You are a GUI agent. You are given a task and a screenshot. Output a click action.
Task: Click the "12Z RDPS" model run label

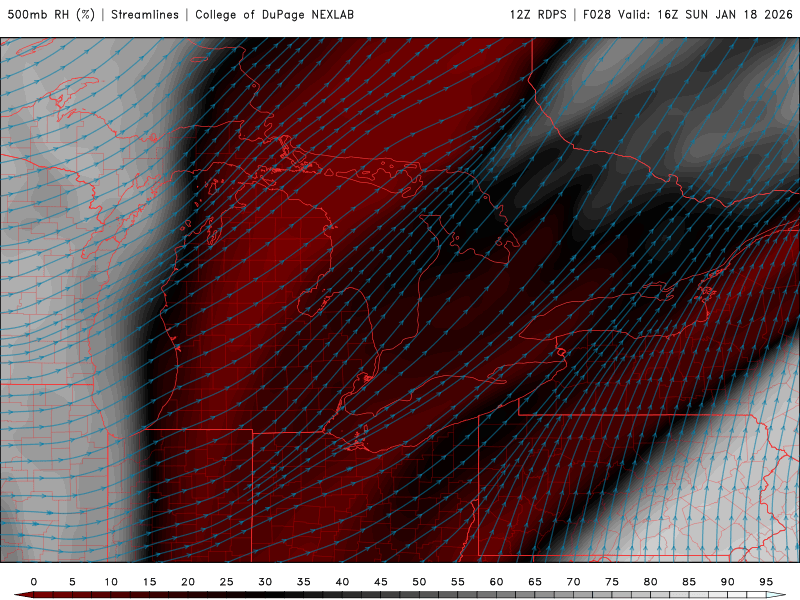click(538, 14)
